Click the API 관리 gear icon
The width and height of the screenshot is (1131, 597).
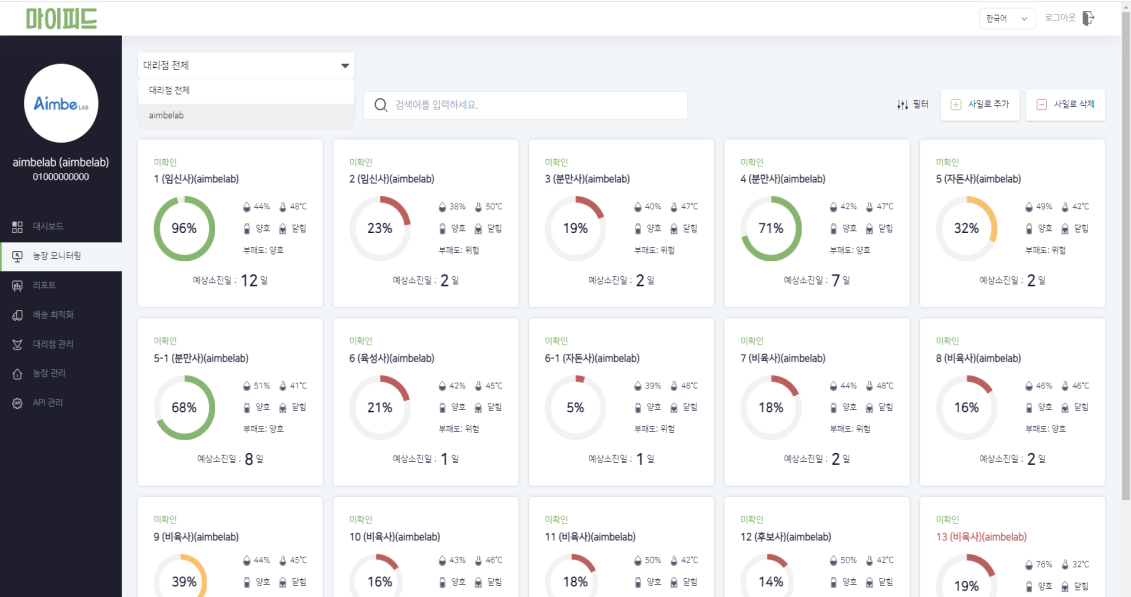click(x=17, y=403)
